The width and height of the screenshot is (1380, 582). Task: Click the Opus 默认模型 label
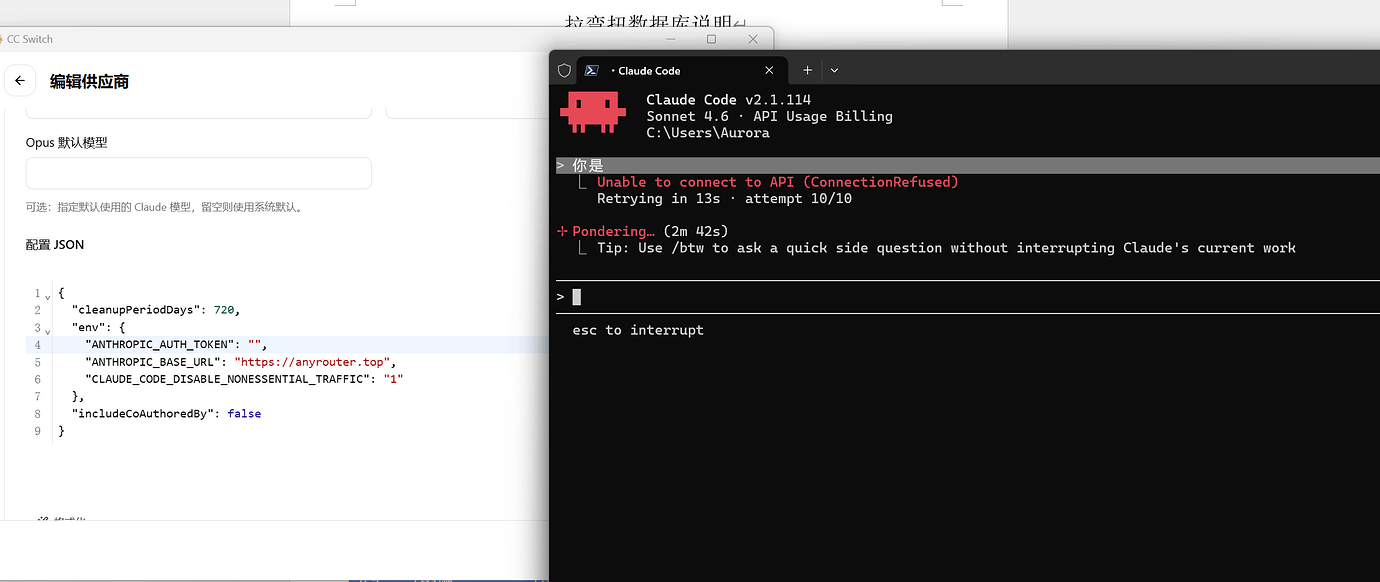(66, 143)
